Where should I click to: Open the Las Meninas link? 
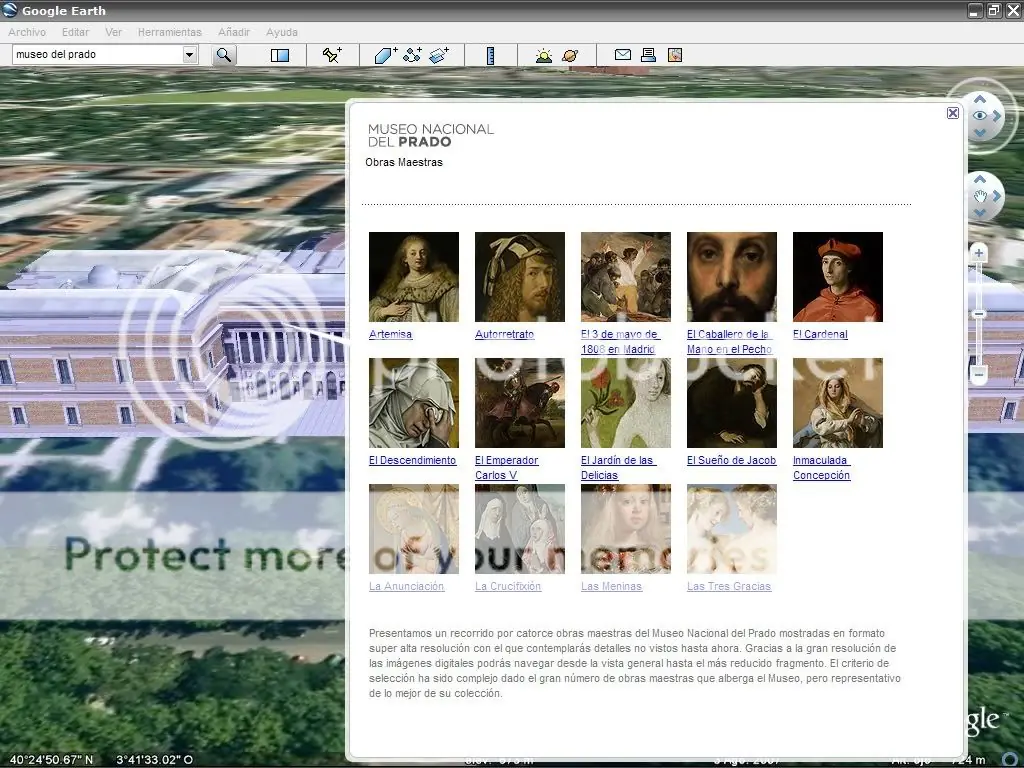tap(611, 586)
